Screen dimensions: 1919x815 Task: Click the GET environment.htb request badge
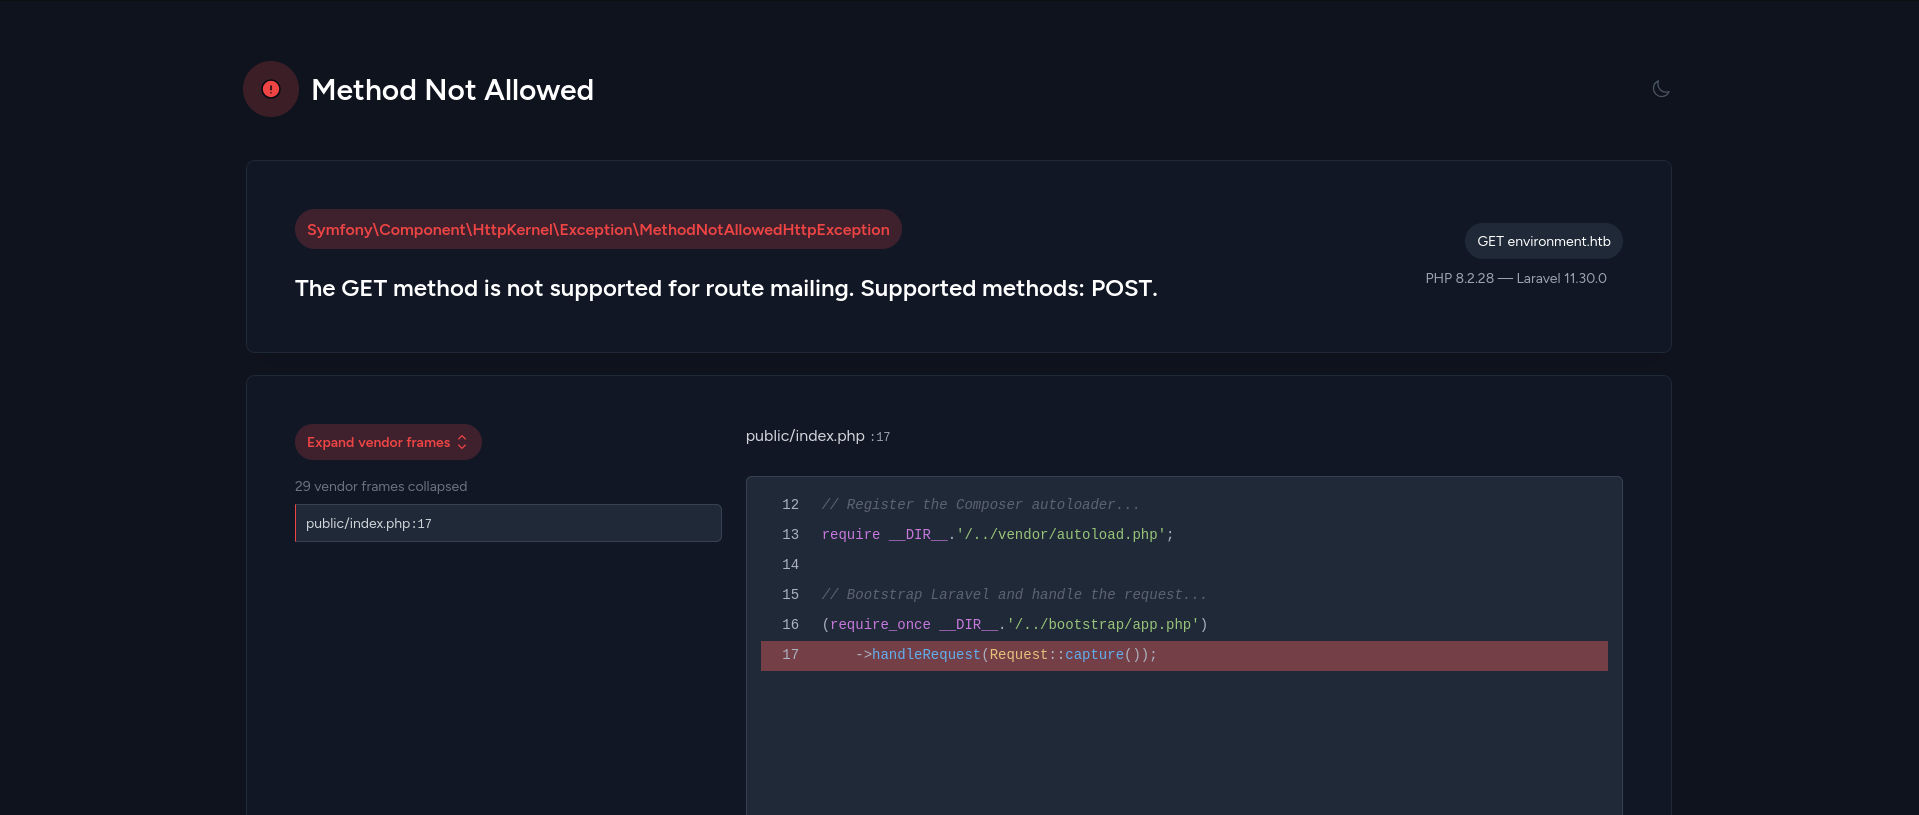tap(1543, 241)
